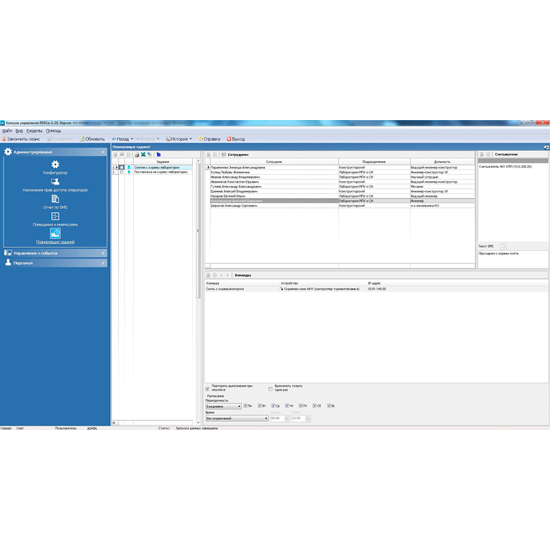
Task: Open the rooms and mnemonic scheme icon
Action: 55,216
